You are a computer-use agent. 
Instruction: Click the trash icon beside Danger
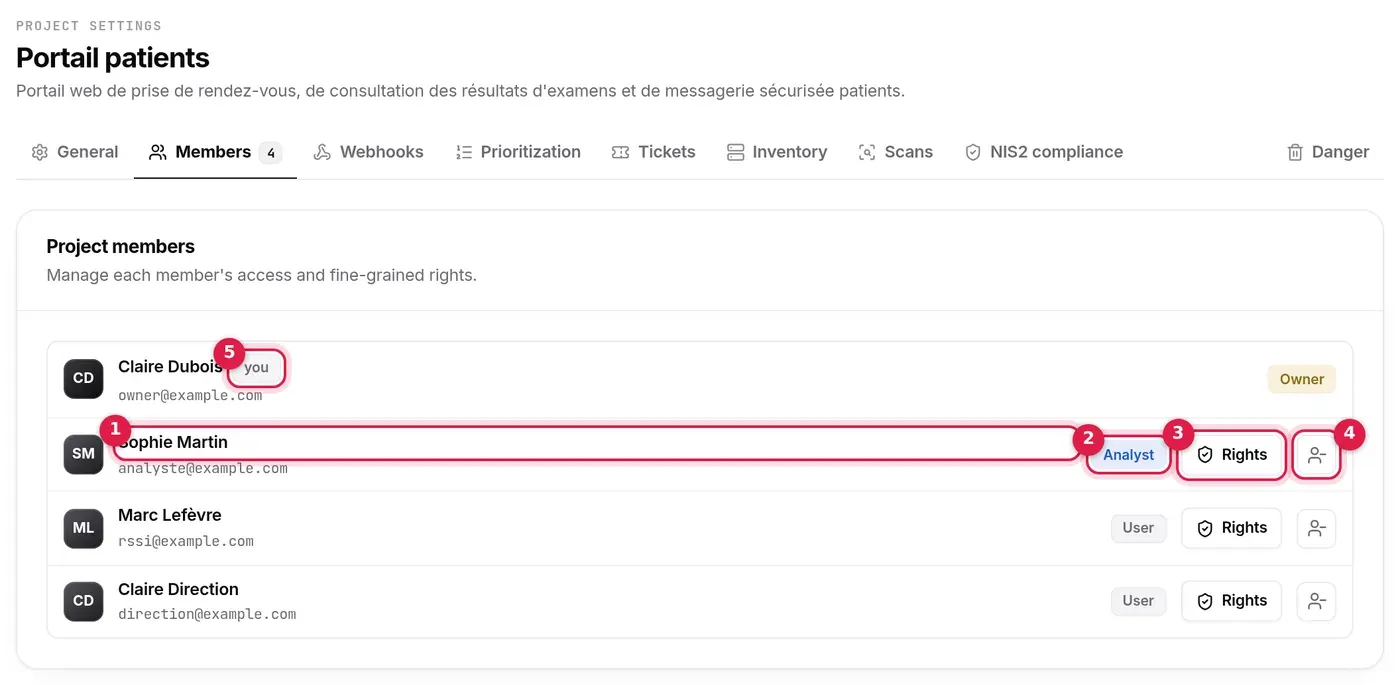click(1295, 152)
